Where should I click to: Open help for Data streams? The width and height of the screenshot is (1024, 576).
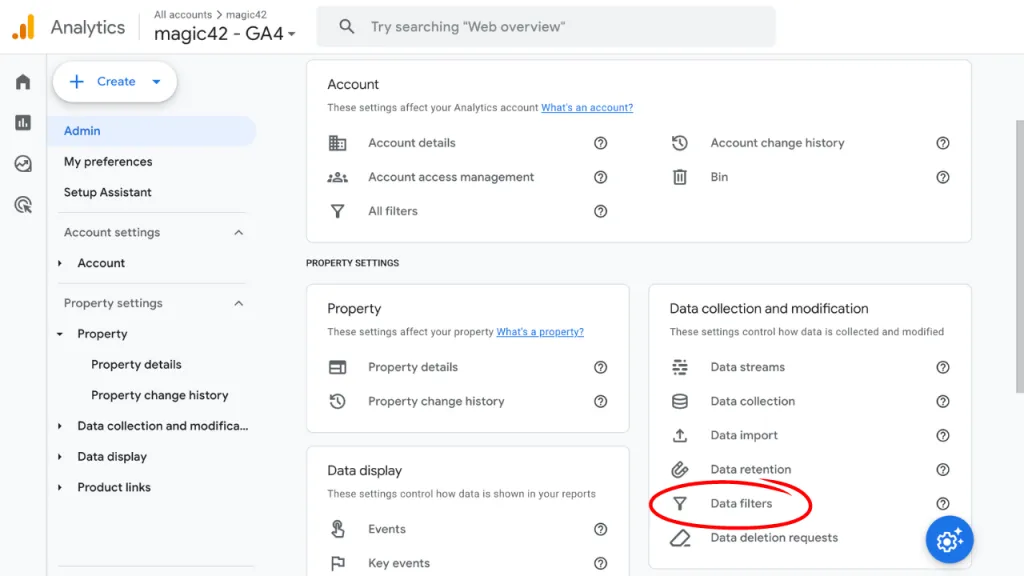[x=942, y=367]
